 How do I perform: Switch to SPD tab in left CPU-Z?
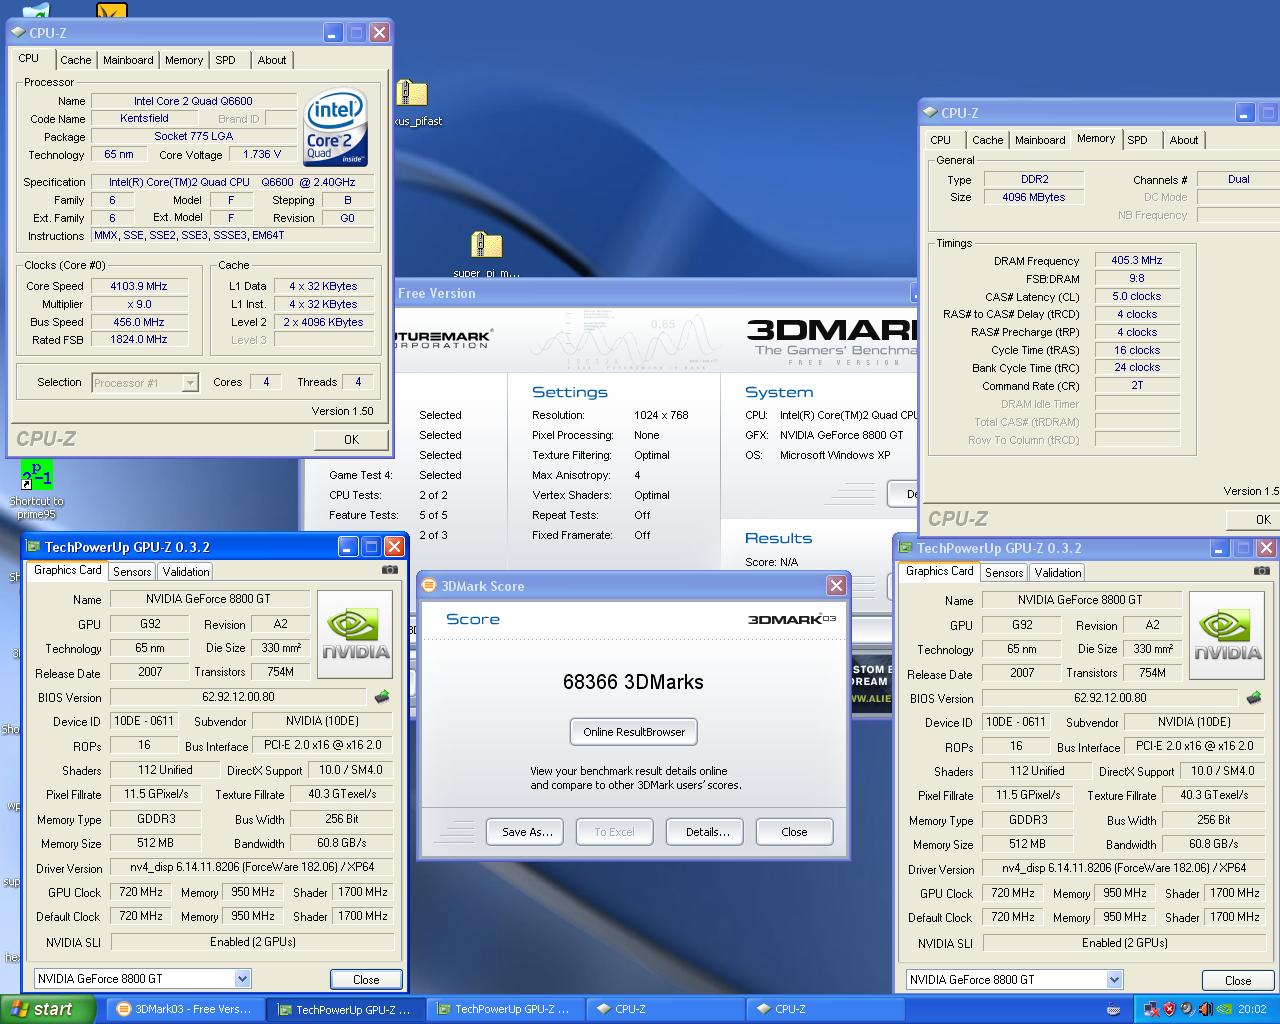[226, 60]
